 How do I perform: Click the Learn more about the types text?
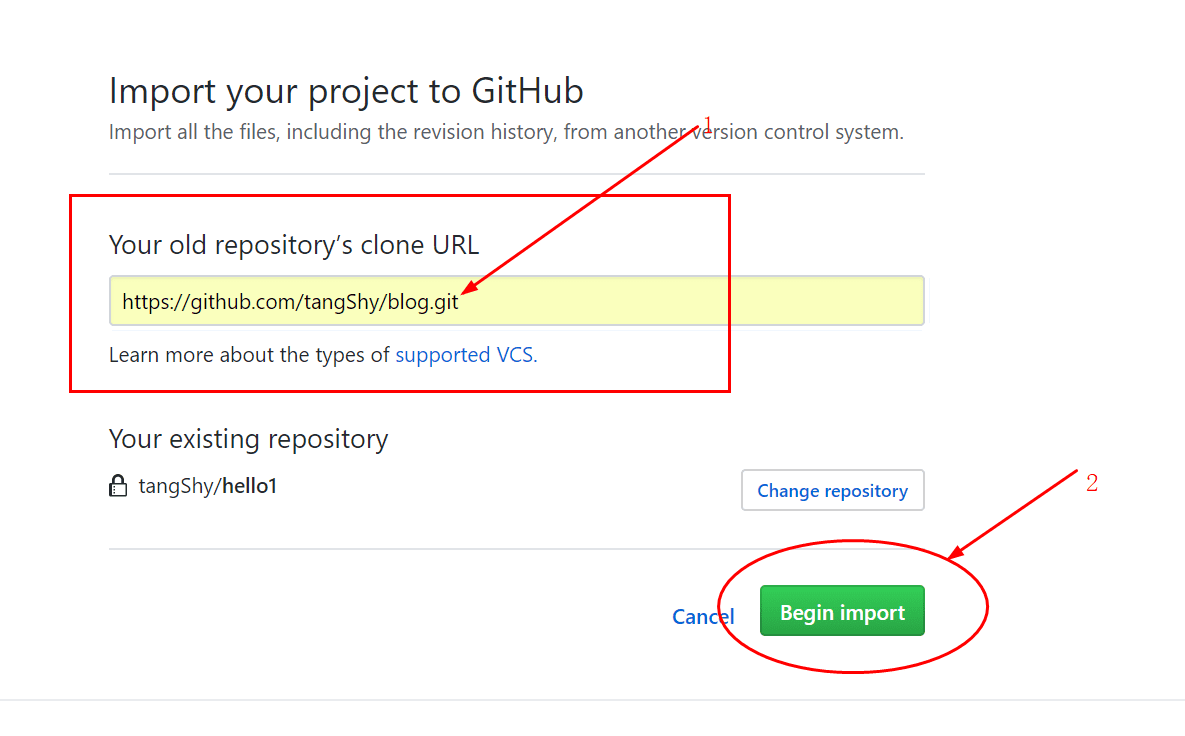pyautogui.click(x=250, y=355)
